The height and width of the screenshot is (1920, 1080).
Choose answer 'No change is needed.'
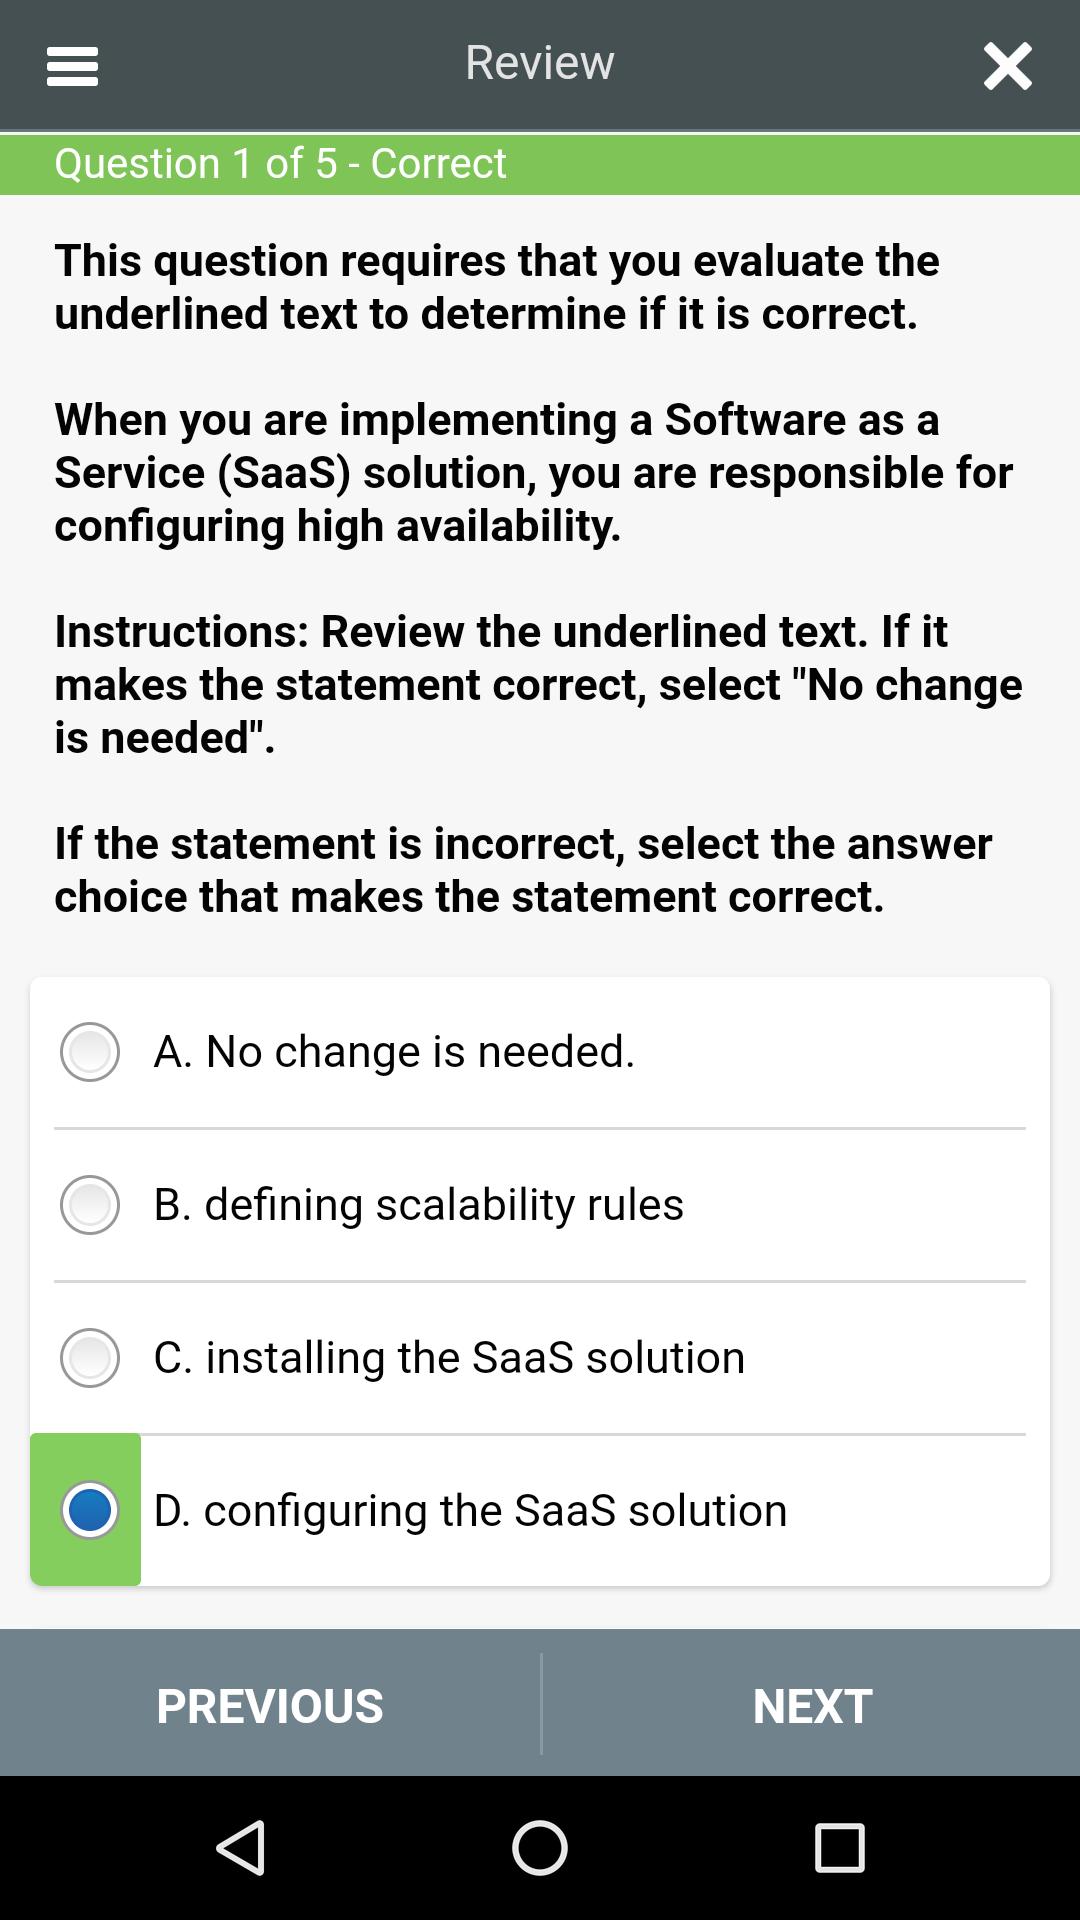point(394,1052)
